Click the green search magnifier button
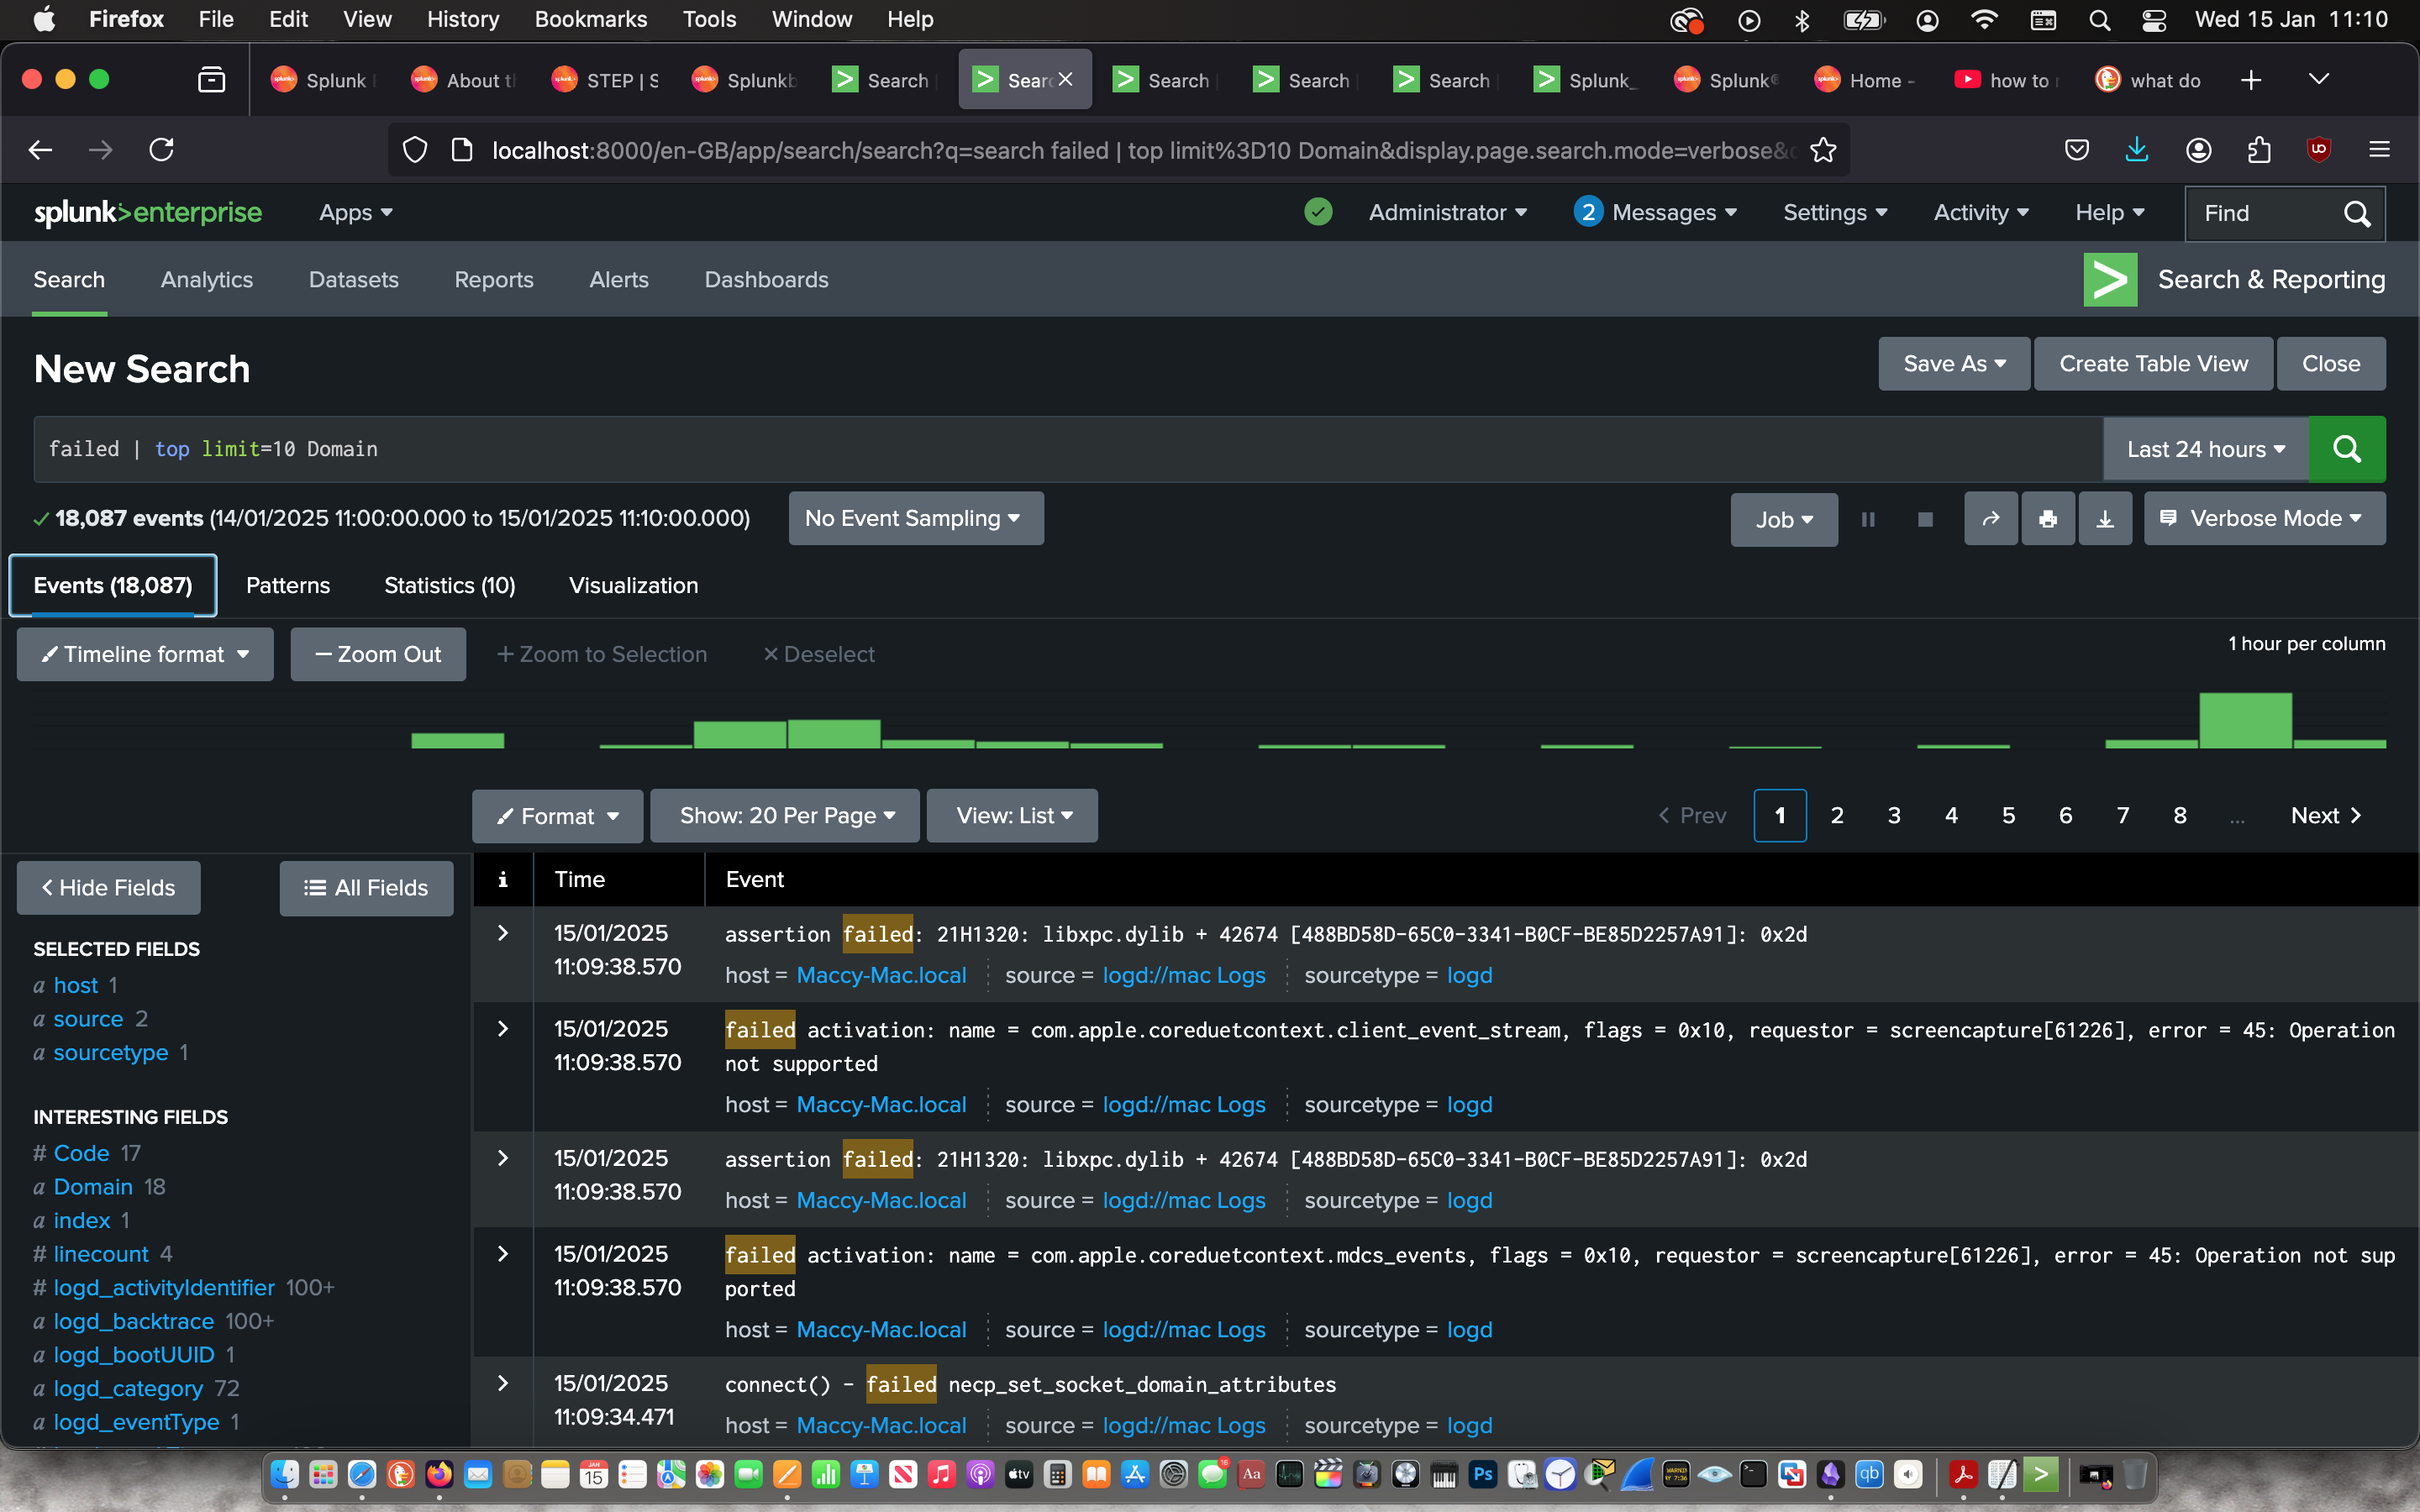 (x=2346, y=449)
